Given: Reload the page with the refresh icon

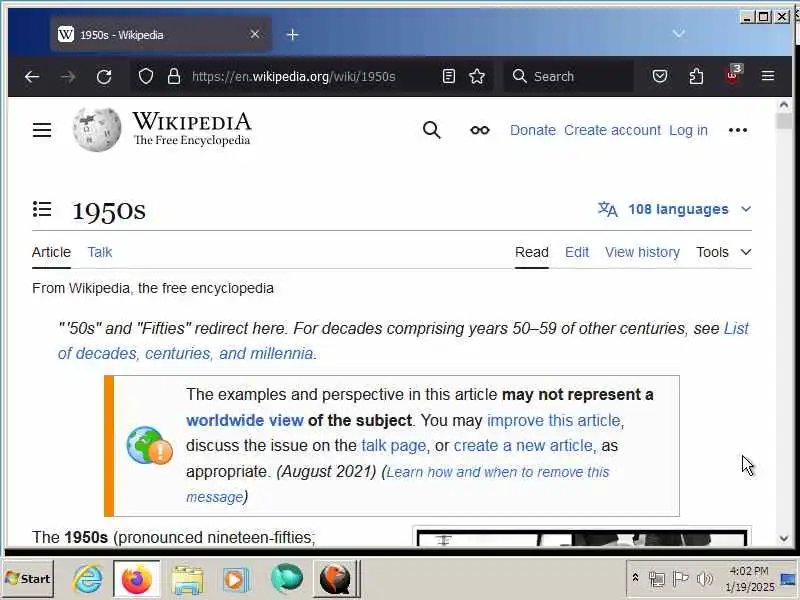Looking at the screenshot, I should pos(104,77).
